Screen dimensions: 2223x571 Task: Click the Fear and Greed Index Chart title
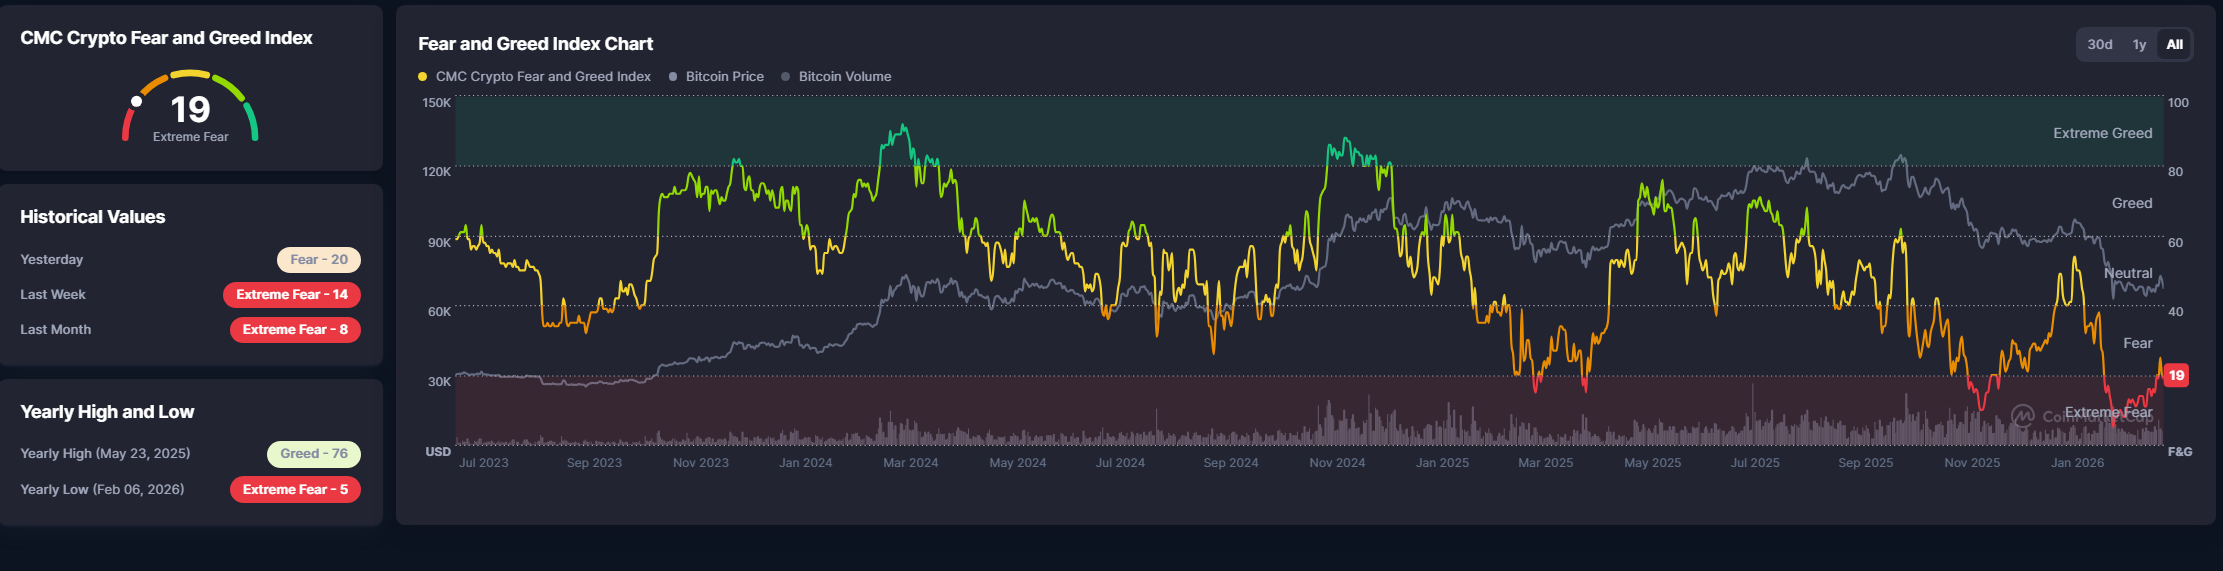coord(535,44)
